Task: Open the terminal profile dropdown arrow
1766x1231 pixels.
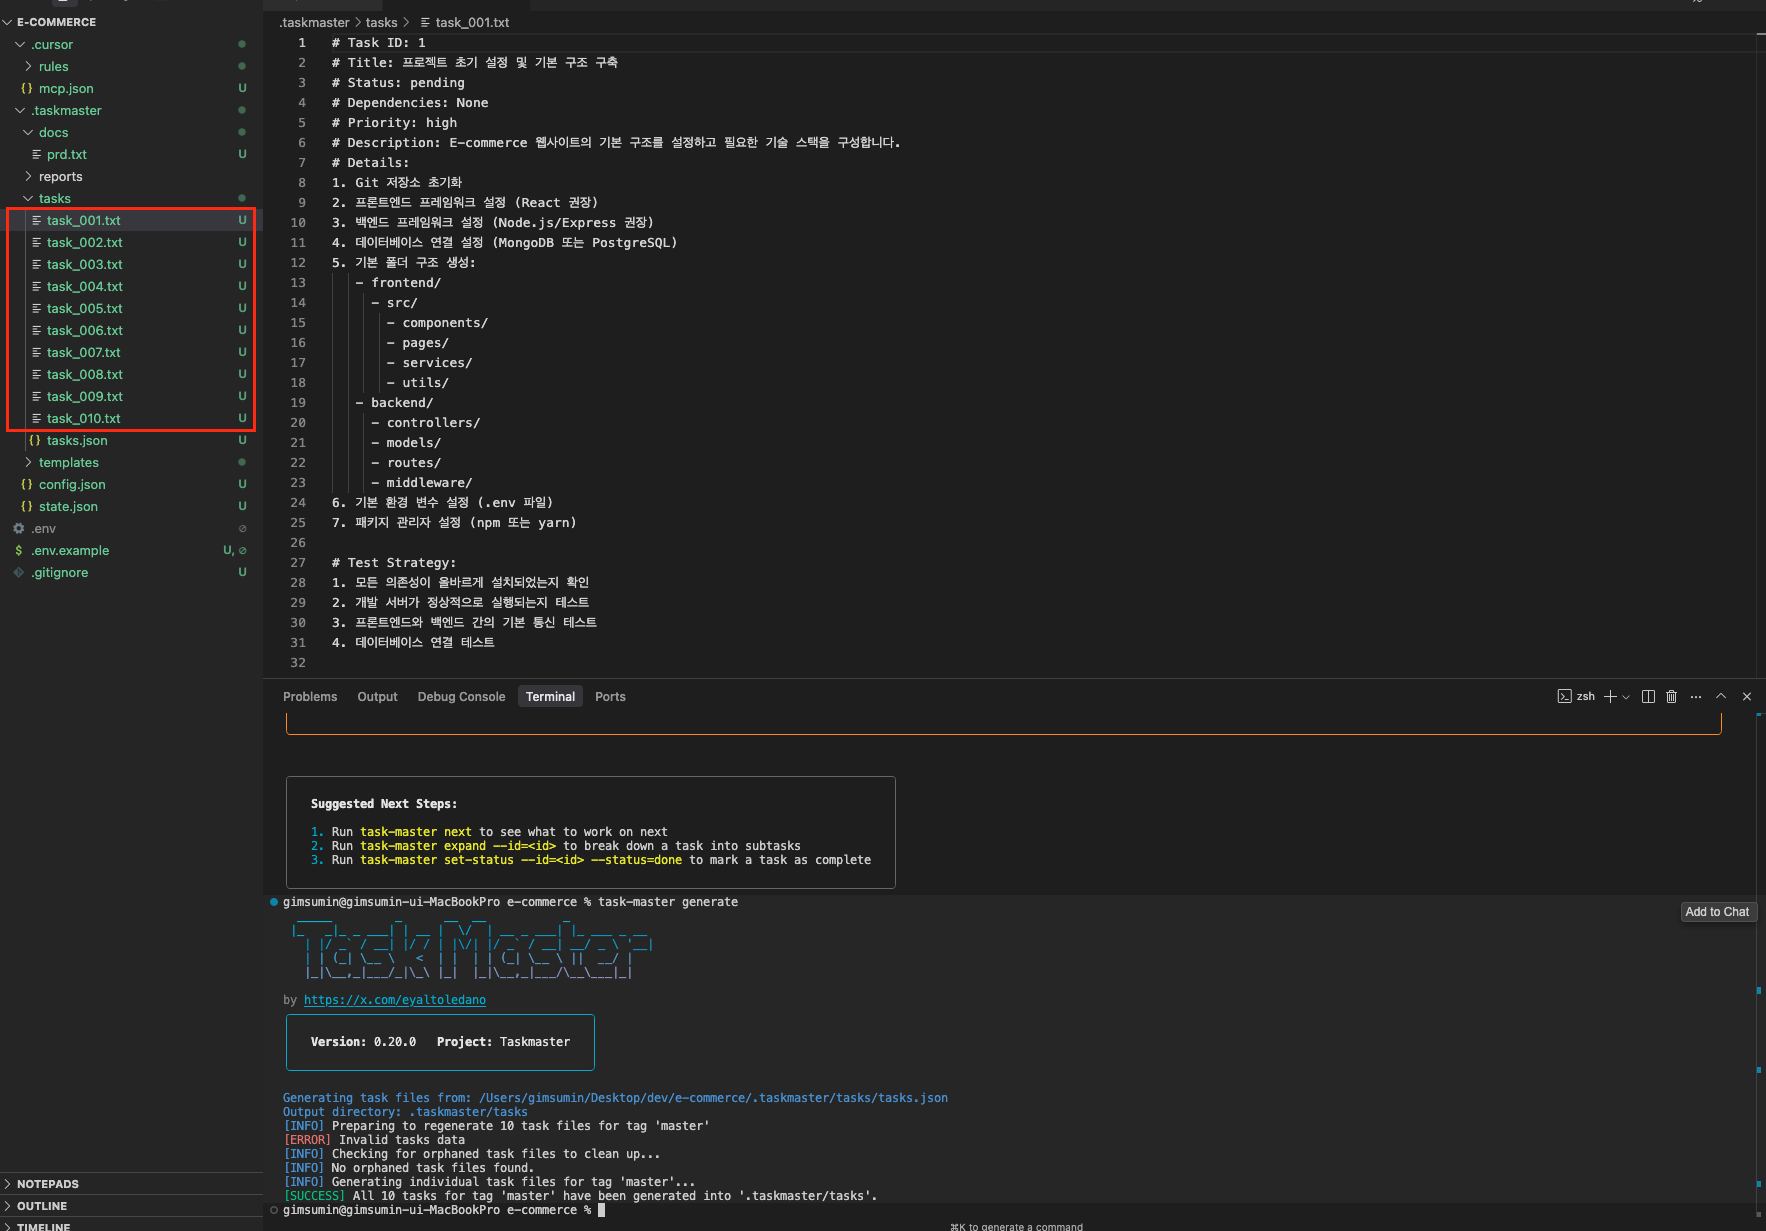Action: pyautogui.click(x=1626, y=697)
